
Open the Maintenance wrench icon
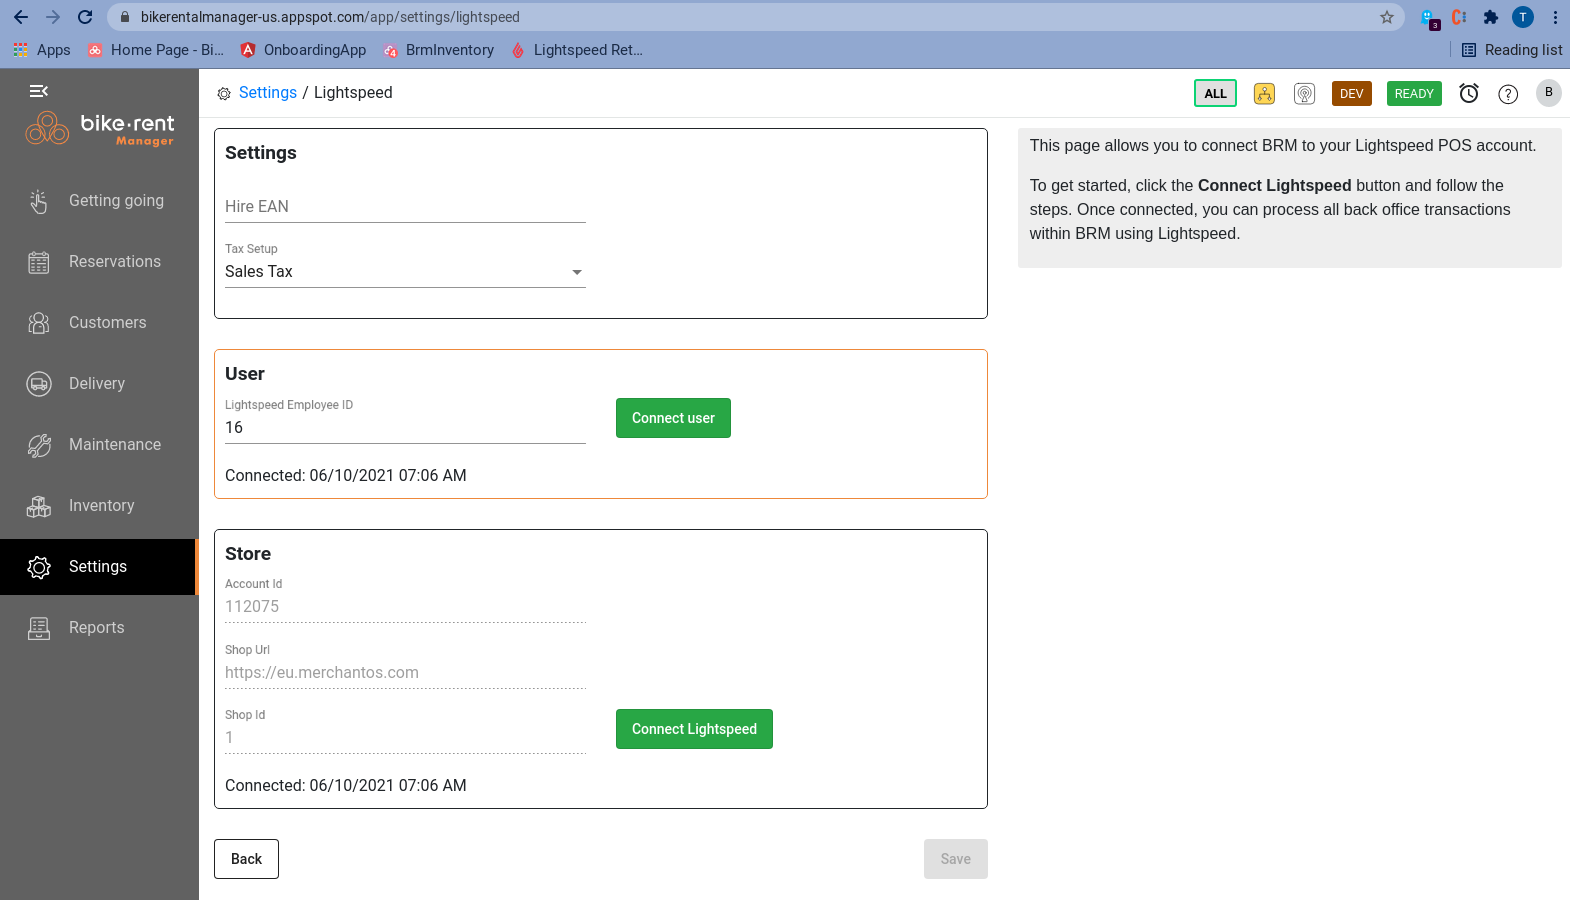tap(39, 445)
